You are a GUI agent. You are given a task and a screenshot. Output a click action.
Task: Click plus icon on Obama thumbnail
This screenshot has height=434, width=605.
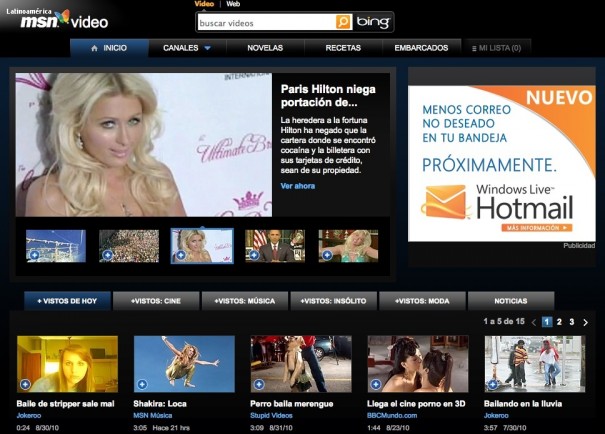pyautogui.click(x=254, y=255)
